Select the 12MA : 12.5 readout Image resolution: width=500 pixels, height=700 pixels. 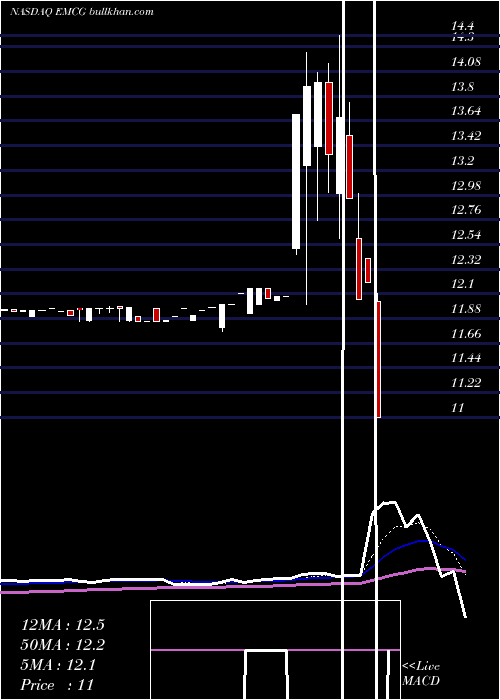click(62, 625)
